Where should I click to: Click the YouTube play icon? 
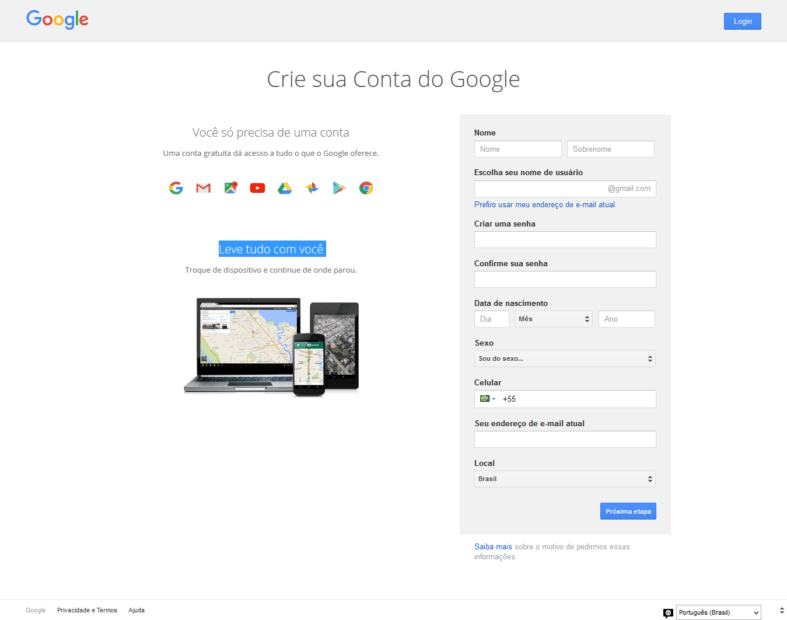pyautogui.click(x=257, y=188)
